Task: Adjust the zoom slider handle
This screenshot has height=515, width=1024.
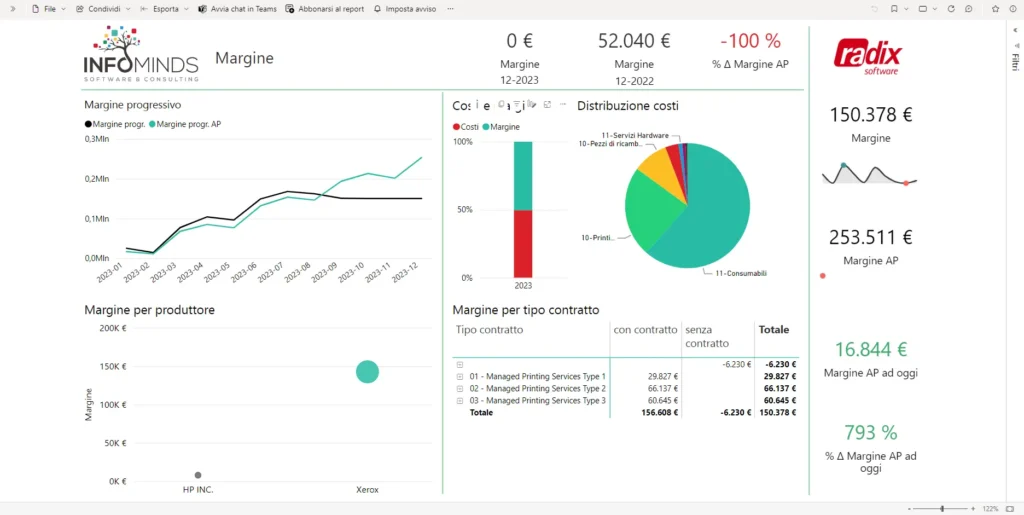Action: coord(942,508)
